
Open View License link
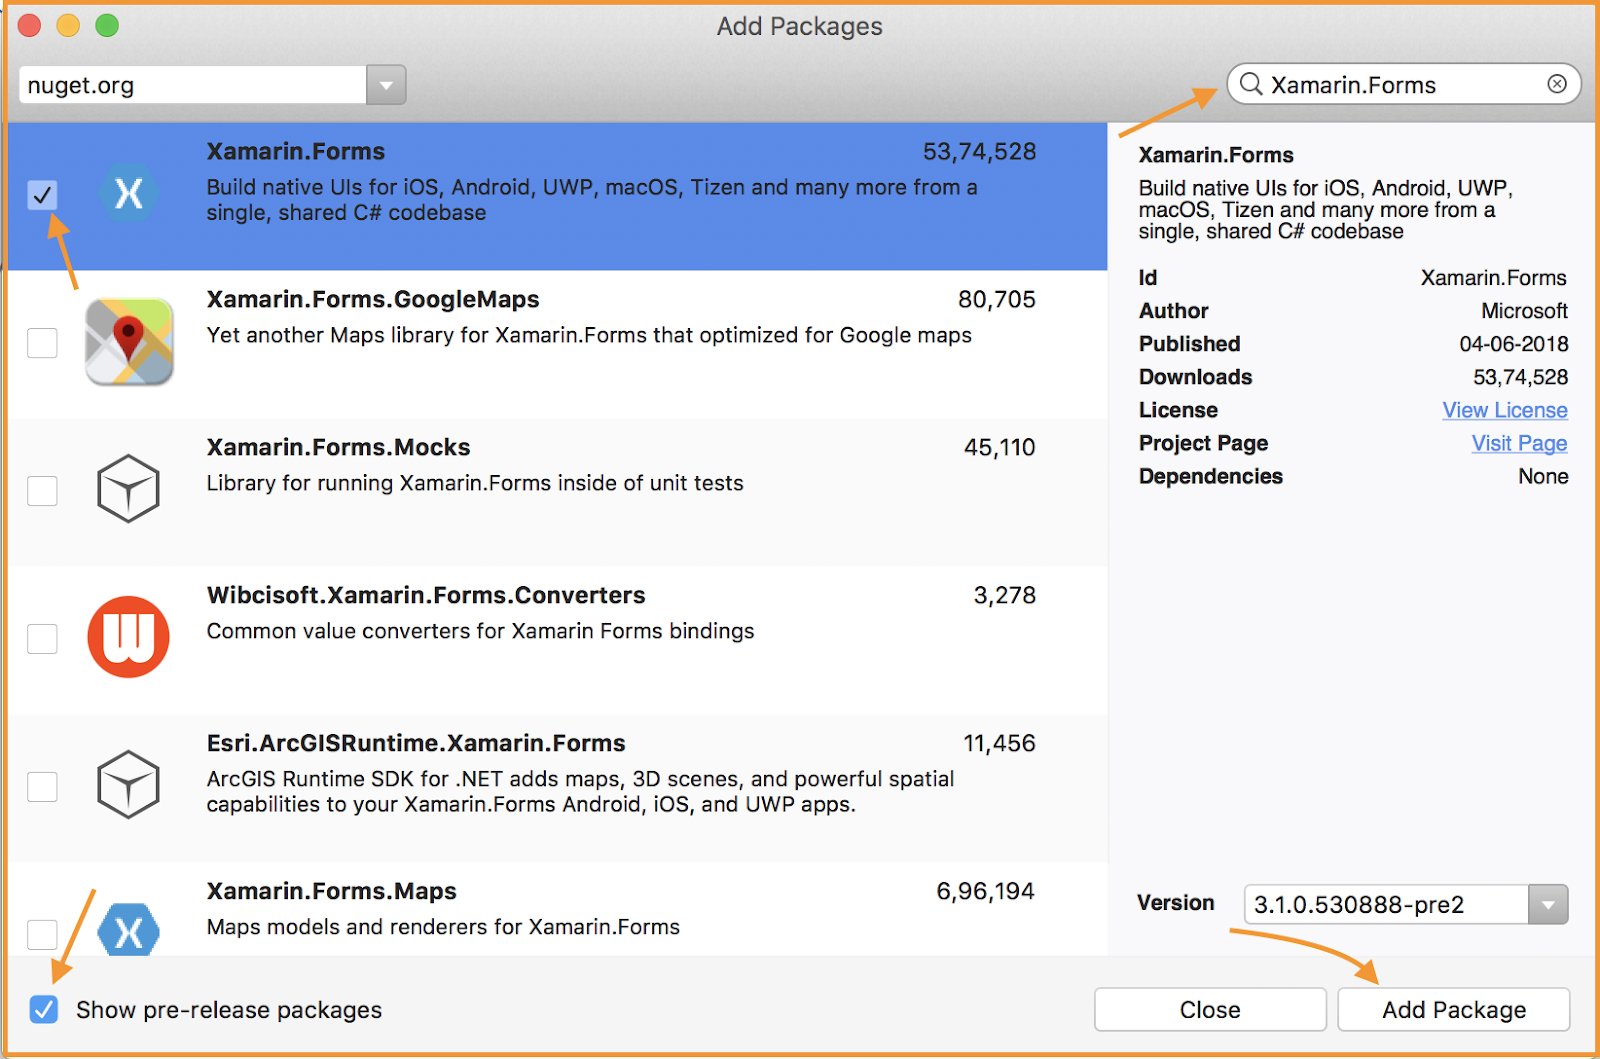(x=1505, y=410)
